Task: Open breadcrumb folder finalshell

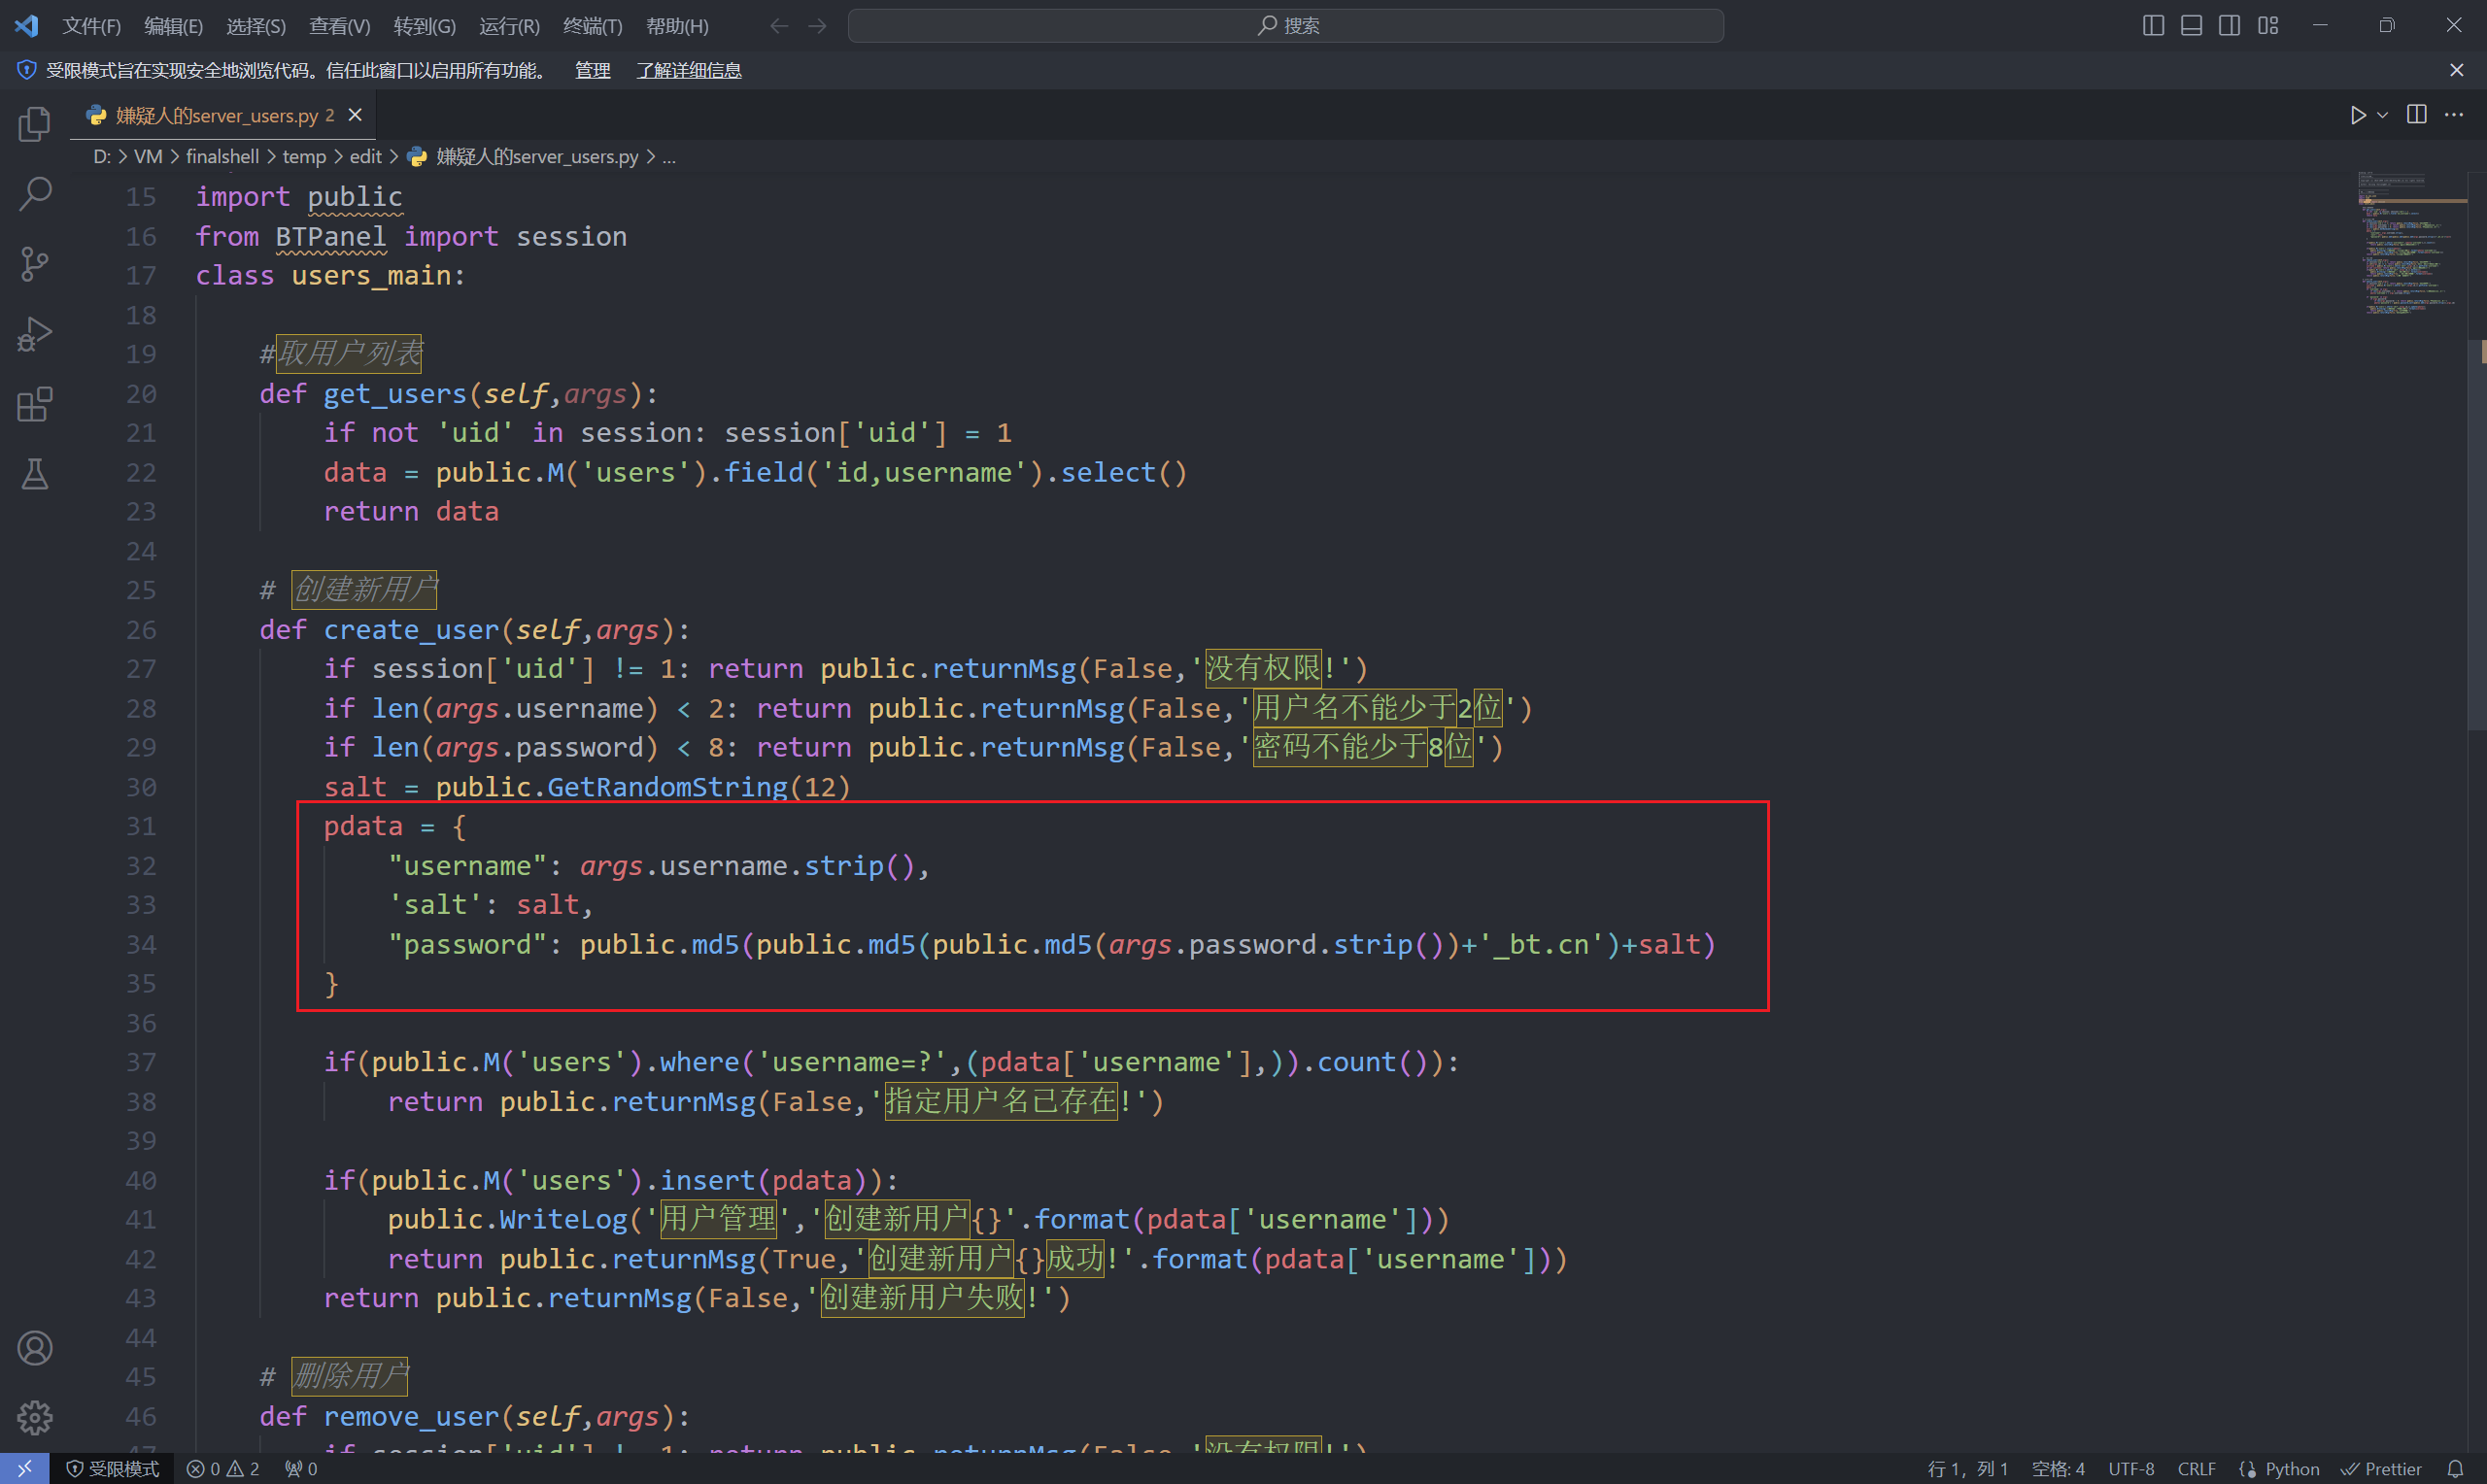Action: click(222, 157)
